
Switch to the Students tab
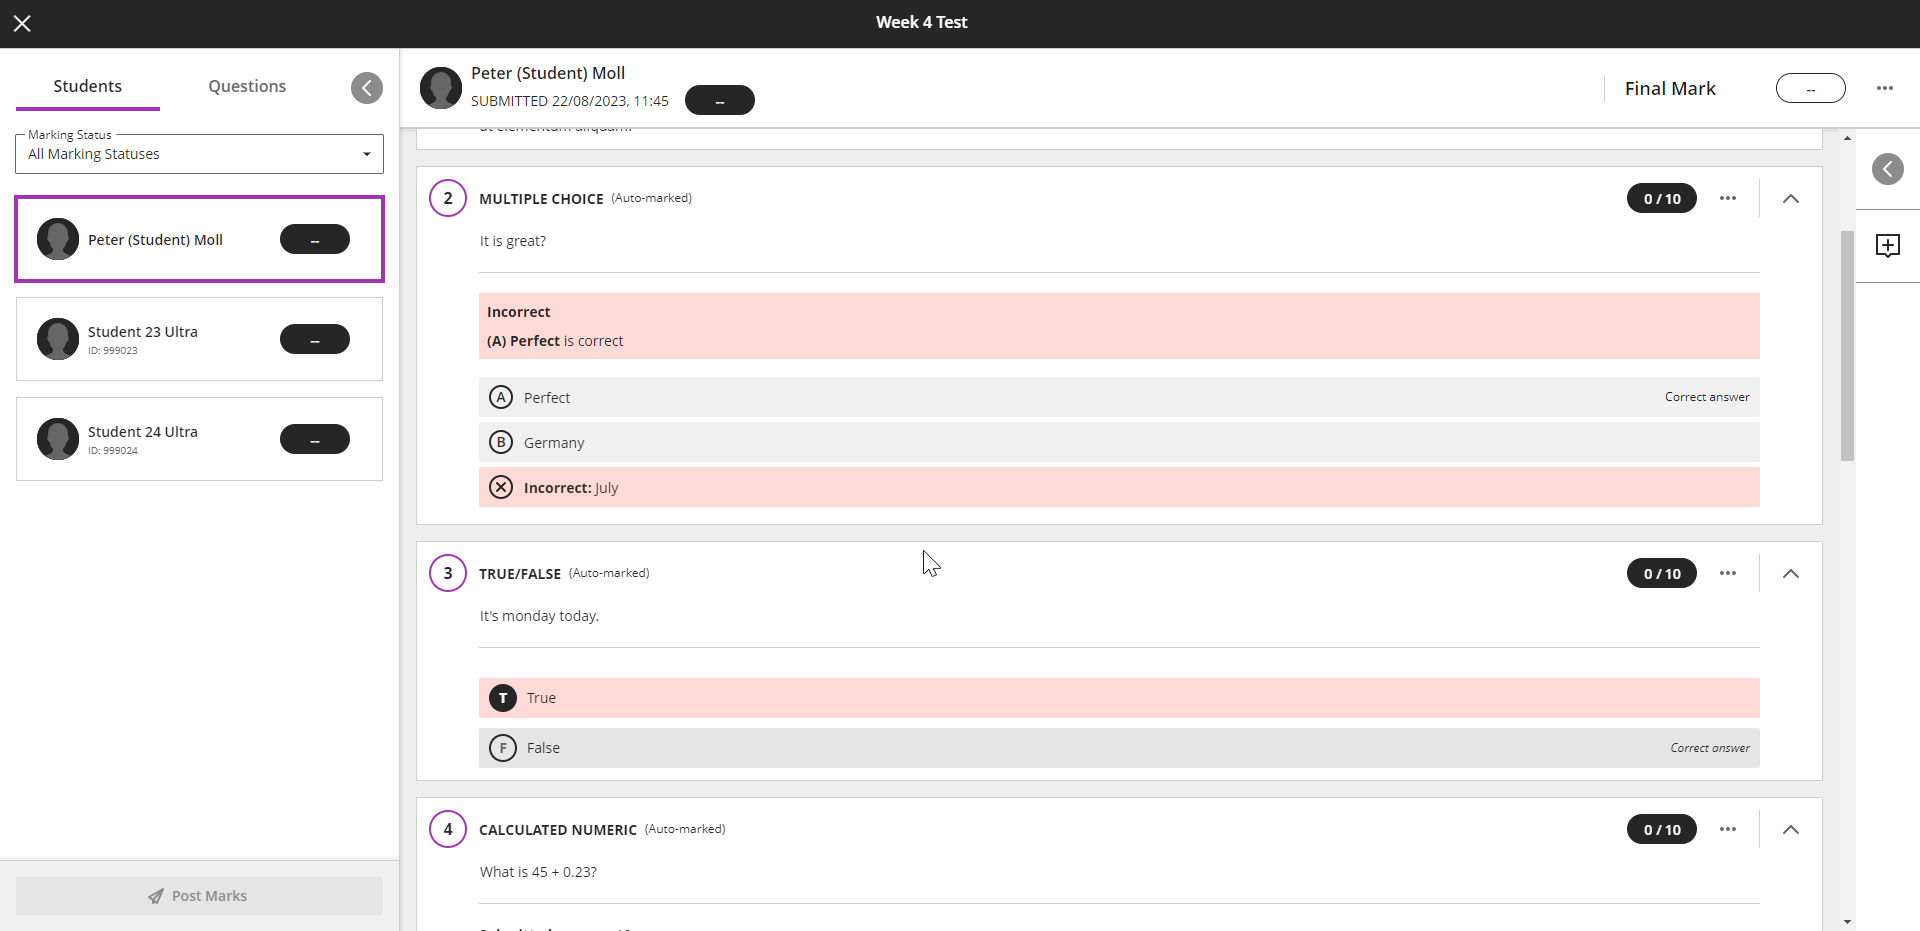(88, 86)
